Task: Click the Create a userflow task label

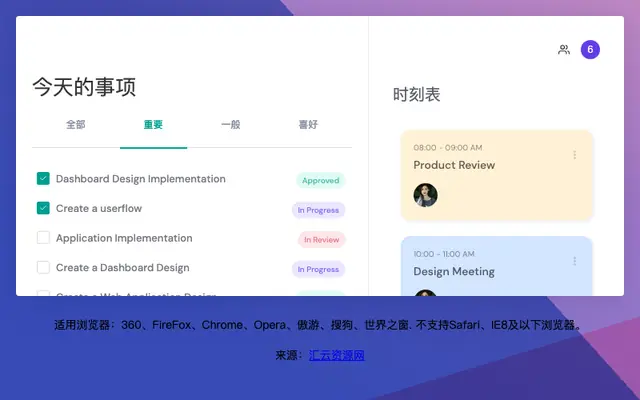Action: click(x=99, y=209)
